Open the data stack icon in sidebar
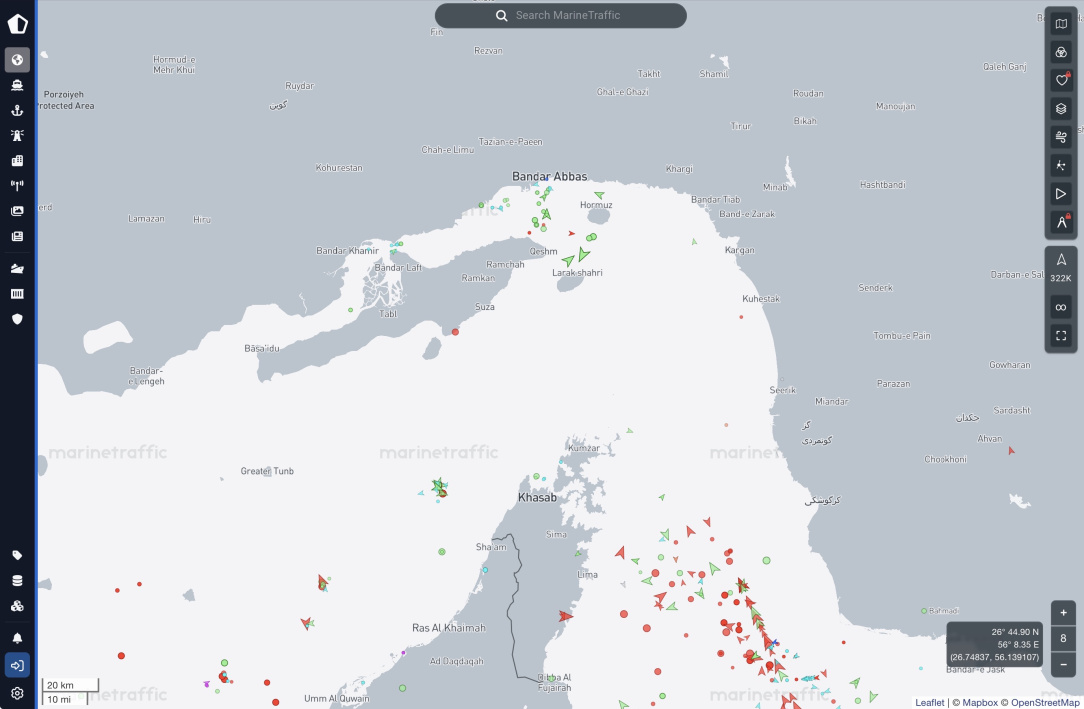The width and height of the screenshot is (1084, 709). click(x=17, y=580)
